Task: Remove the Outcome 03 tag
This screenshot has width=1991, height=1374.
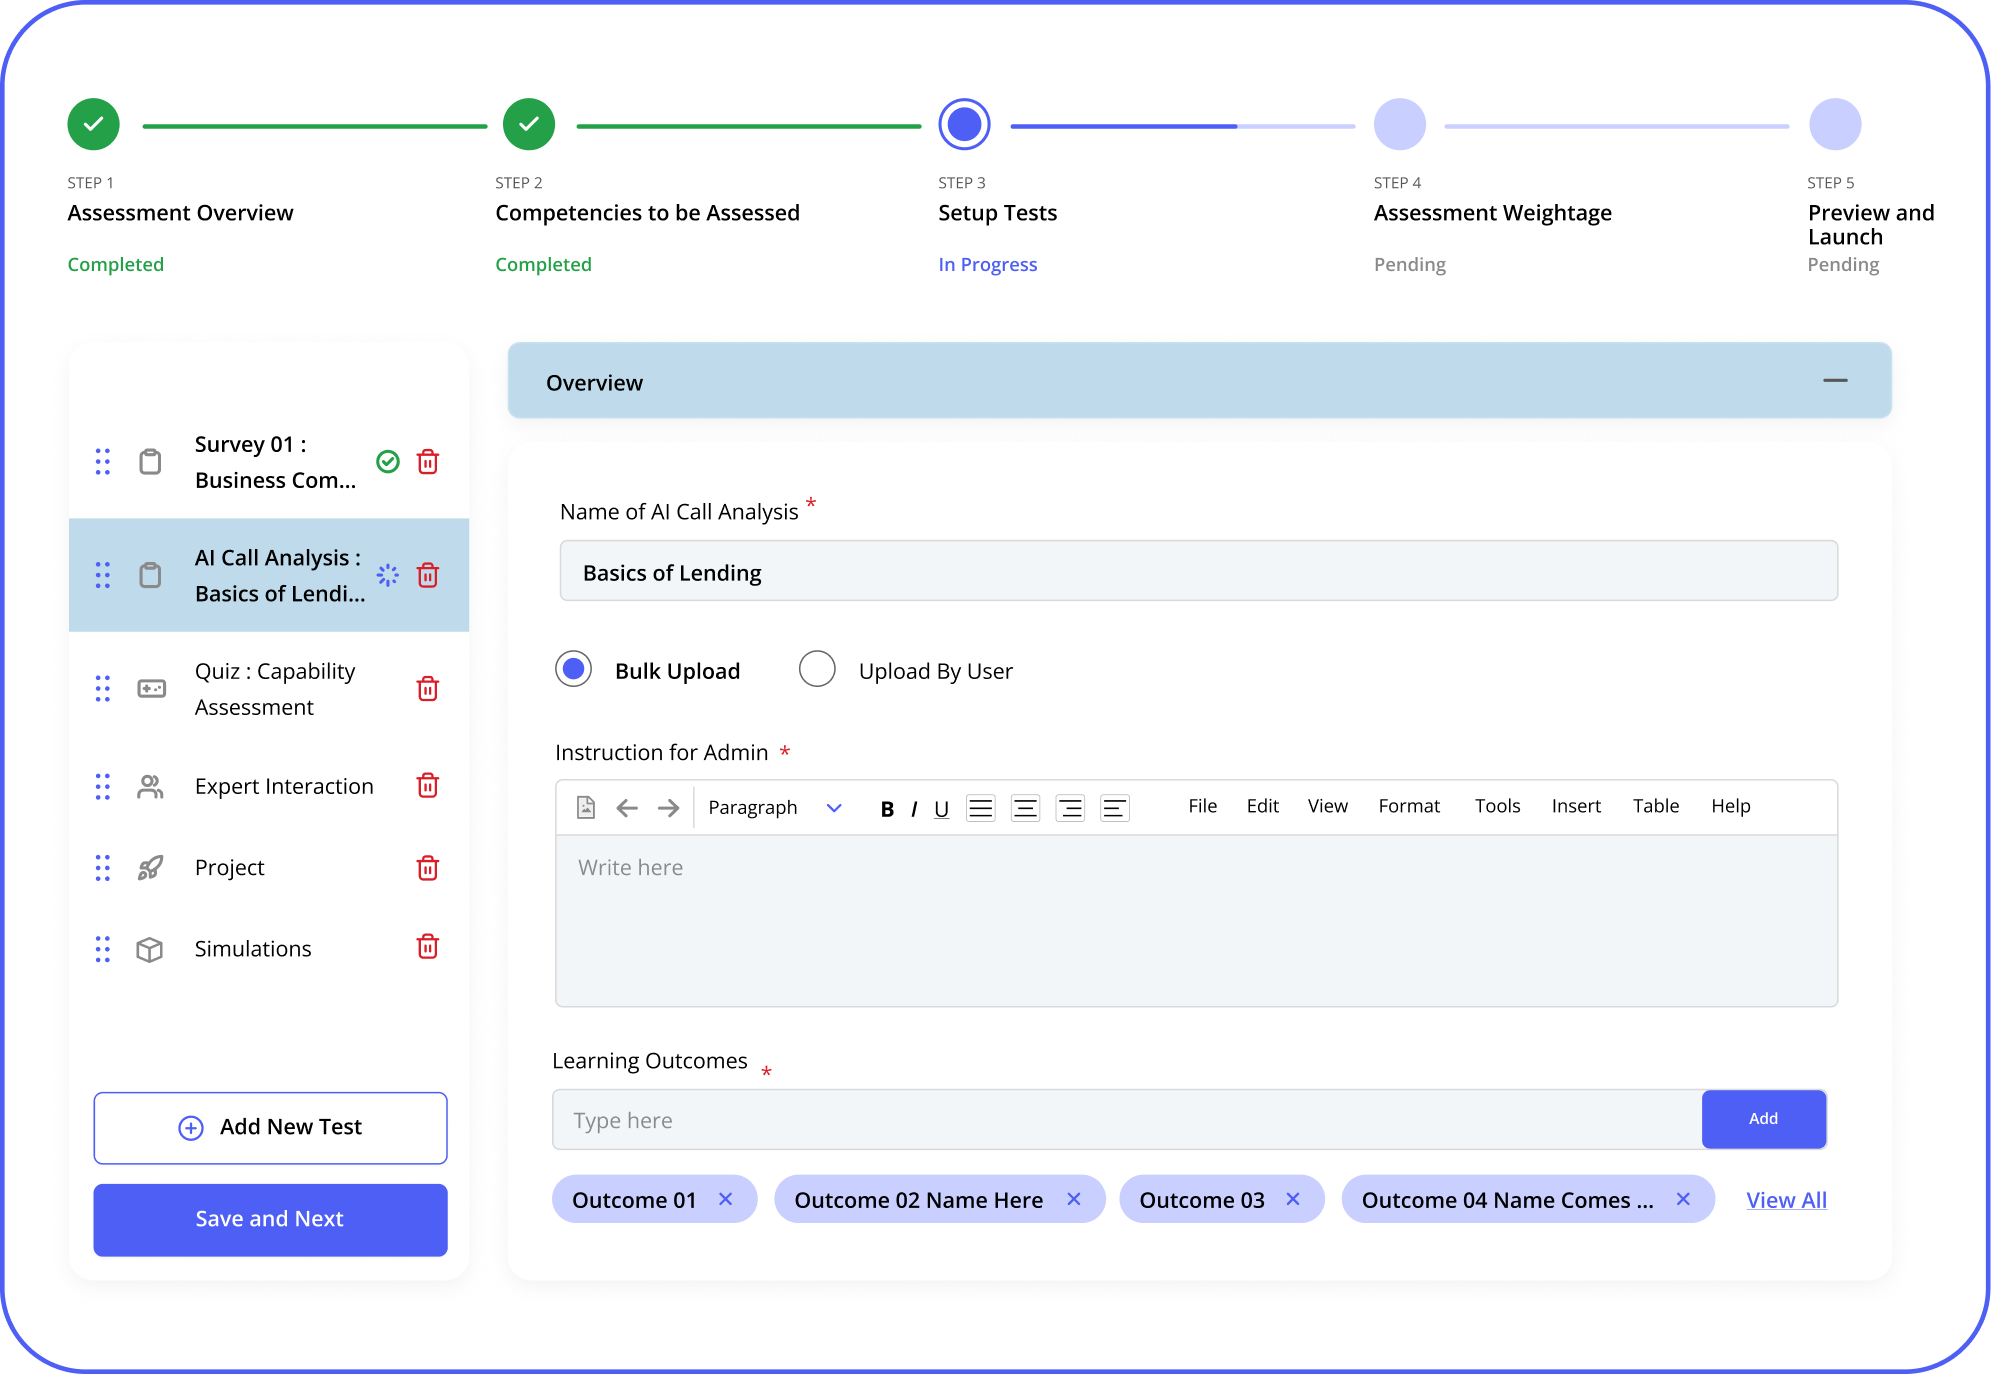Action: coord(1293,1199)
